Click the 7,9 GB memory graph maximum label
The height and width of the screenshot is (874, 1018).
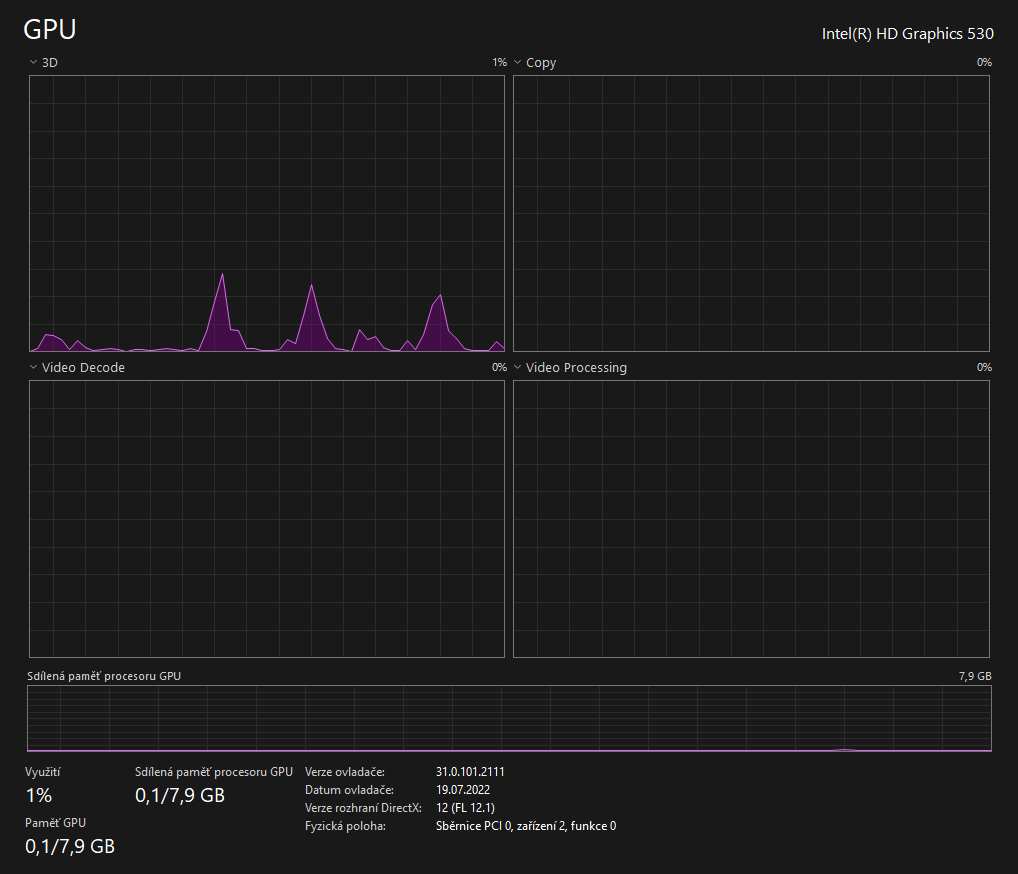point(974,676)
